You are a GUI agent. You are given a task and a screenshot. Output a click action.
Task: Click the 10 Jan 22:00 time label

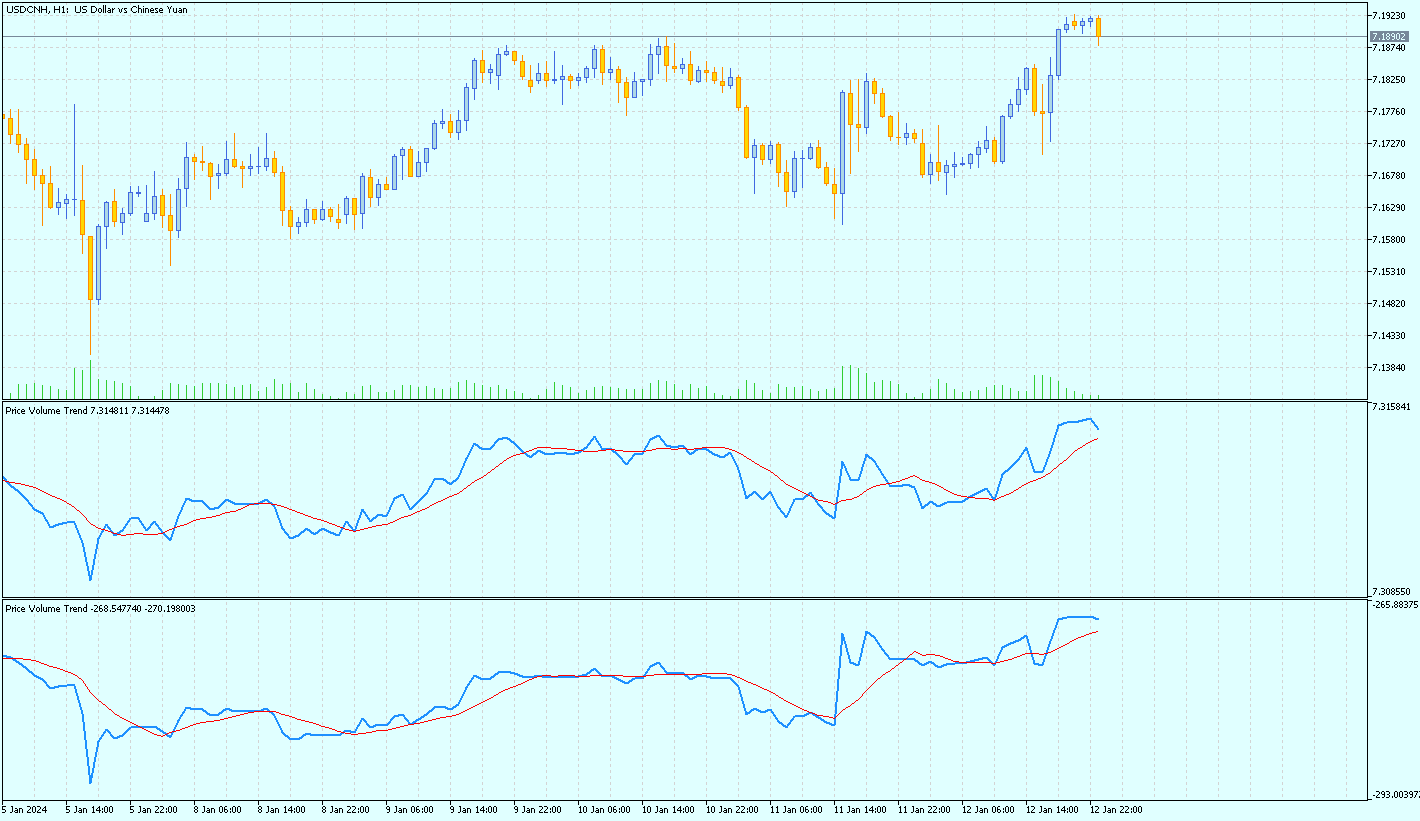(x=732, y=809)
